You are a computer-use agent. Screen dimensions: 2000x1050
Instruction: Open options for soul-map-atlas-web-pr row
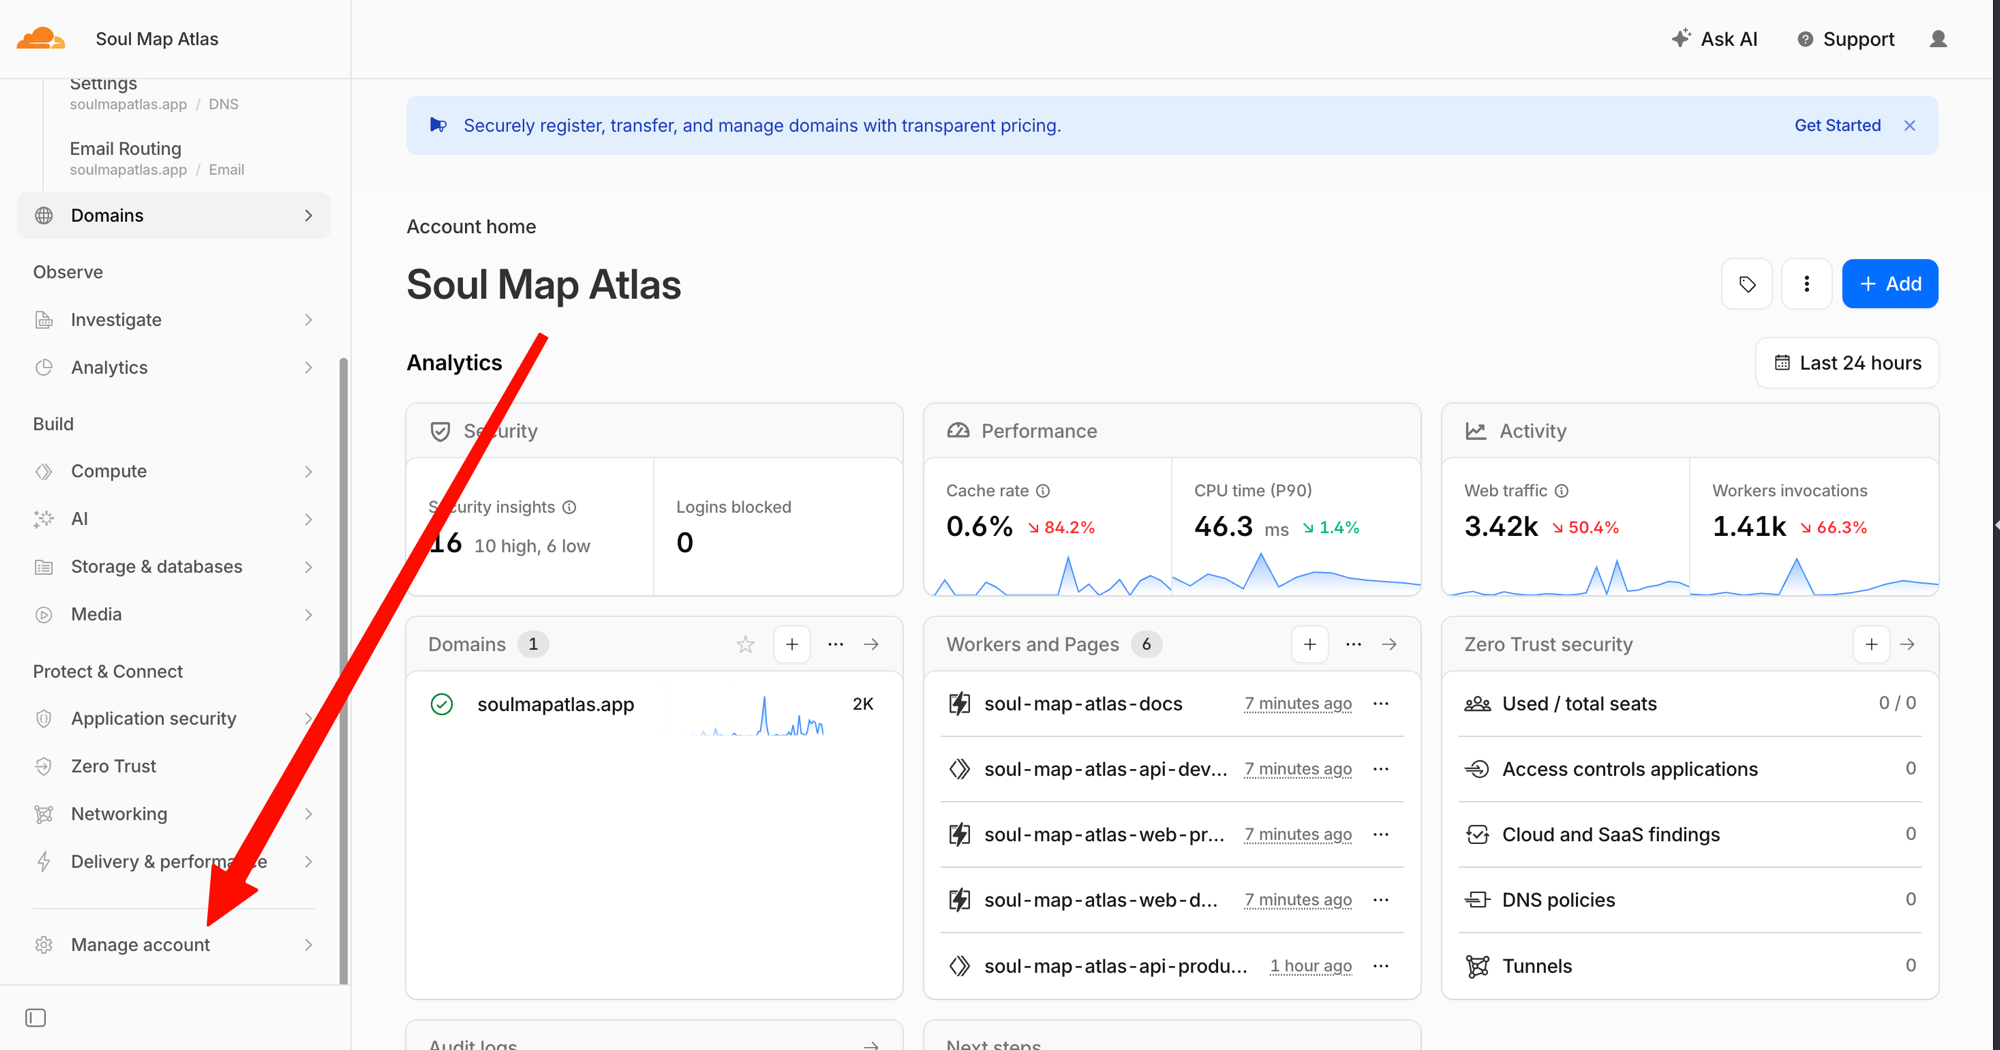pos(1381,835)
